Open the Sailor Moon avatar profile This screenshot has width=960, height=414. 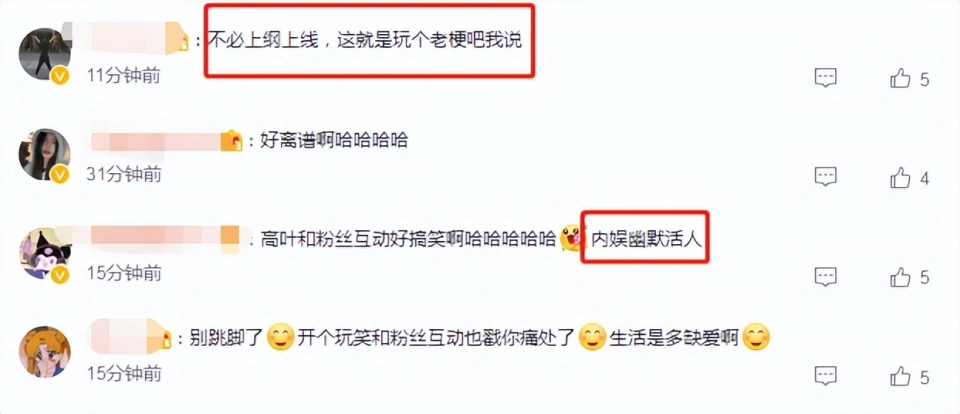pyautogui.click(x=44, y=352)
